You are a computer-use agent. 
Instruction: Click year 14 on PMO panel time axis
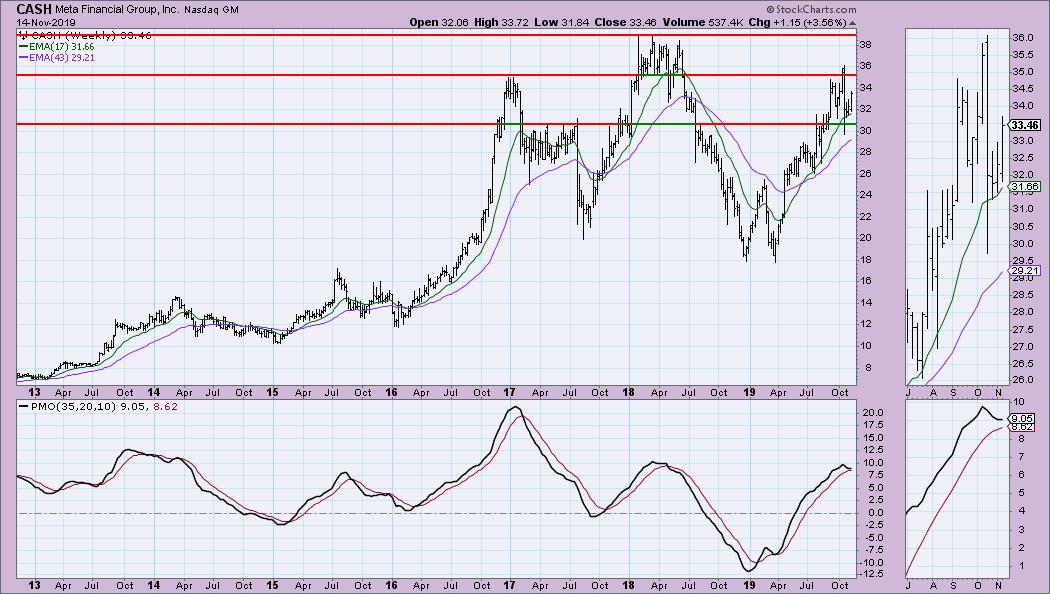153,585
